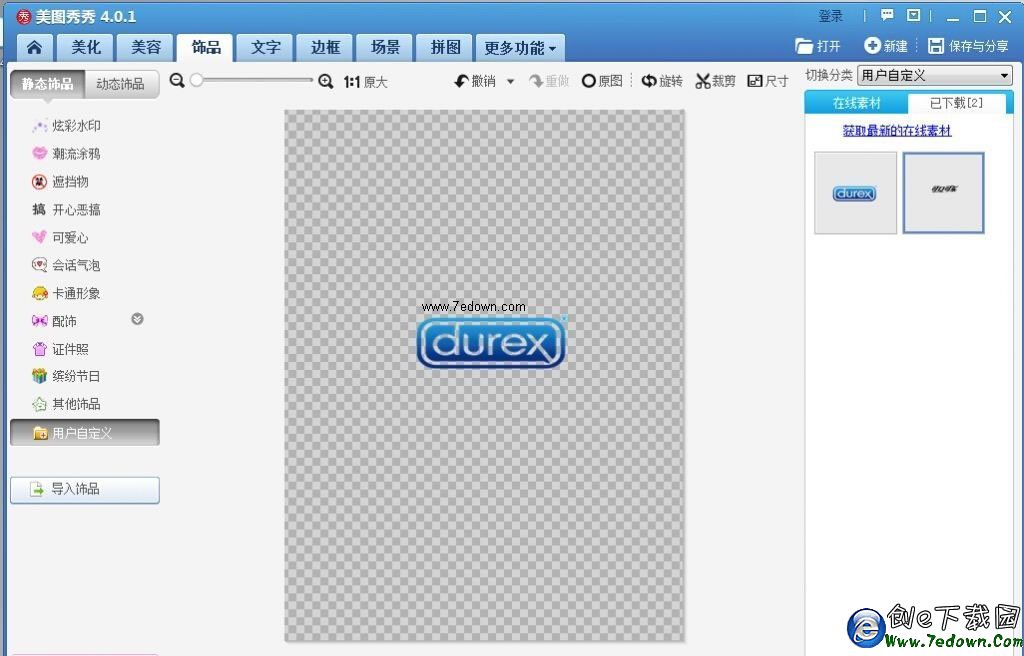Switch to 动态饰品 tab

121,84
